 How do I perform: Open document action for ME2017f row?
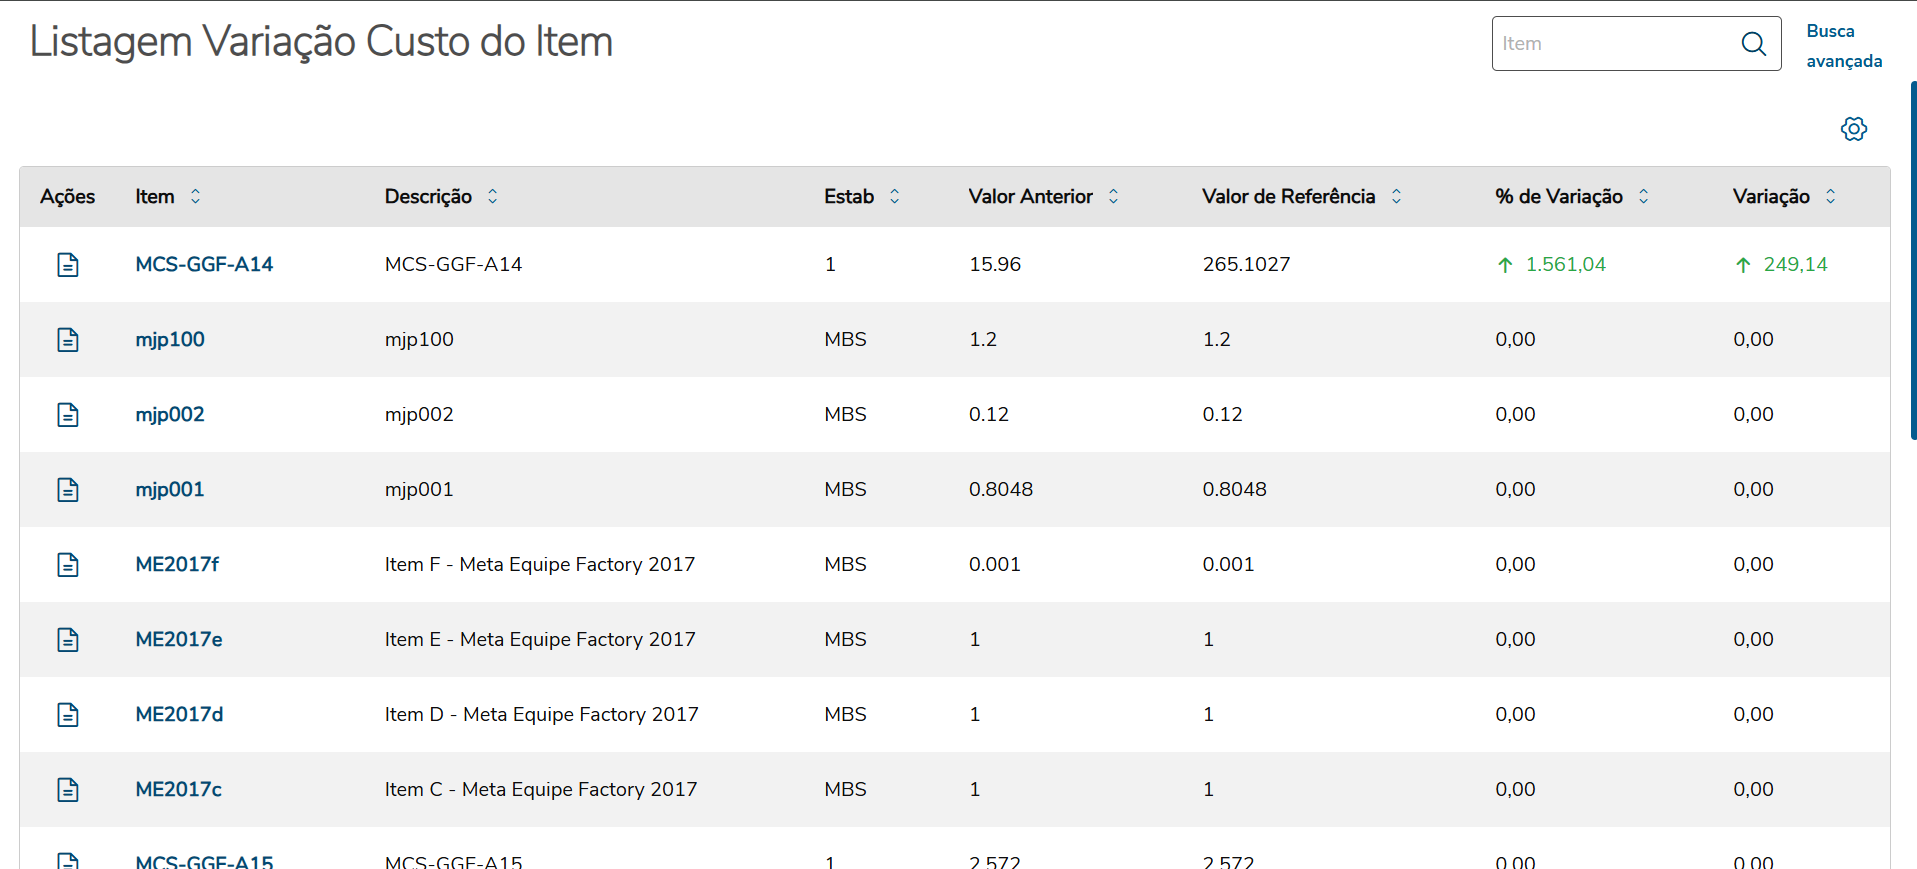click(x=68, y=565)
